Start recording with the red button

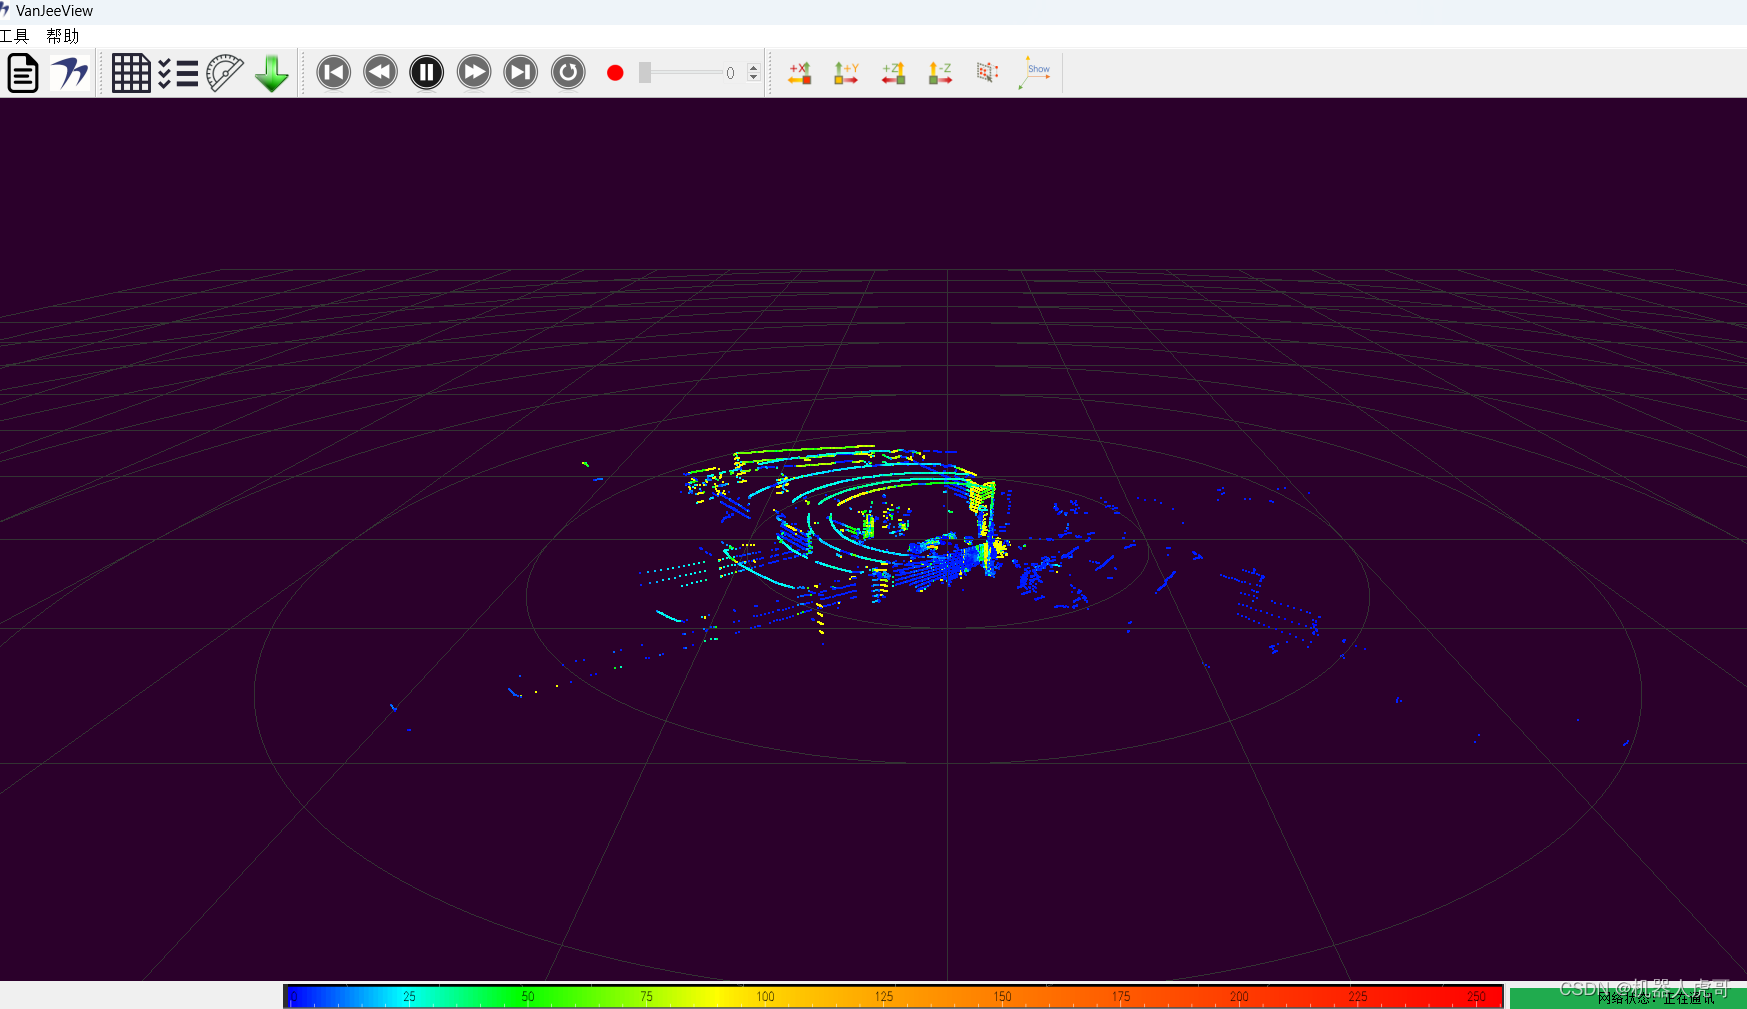point(615,73)
